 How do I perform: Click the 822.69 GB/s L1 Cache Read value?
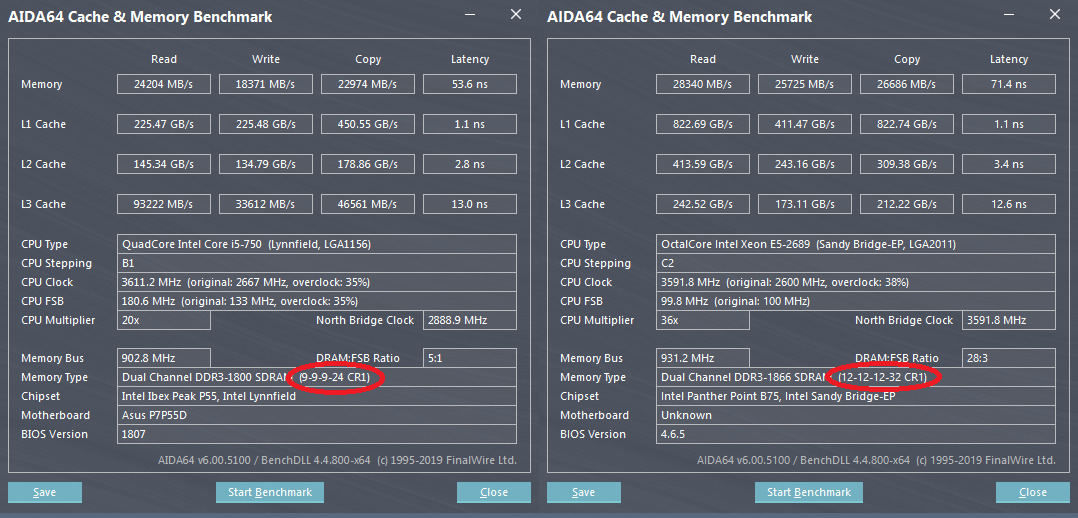[x=702, y=124]
